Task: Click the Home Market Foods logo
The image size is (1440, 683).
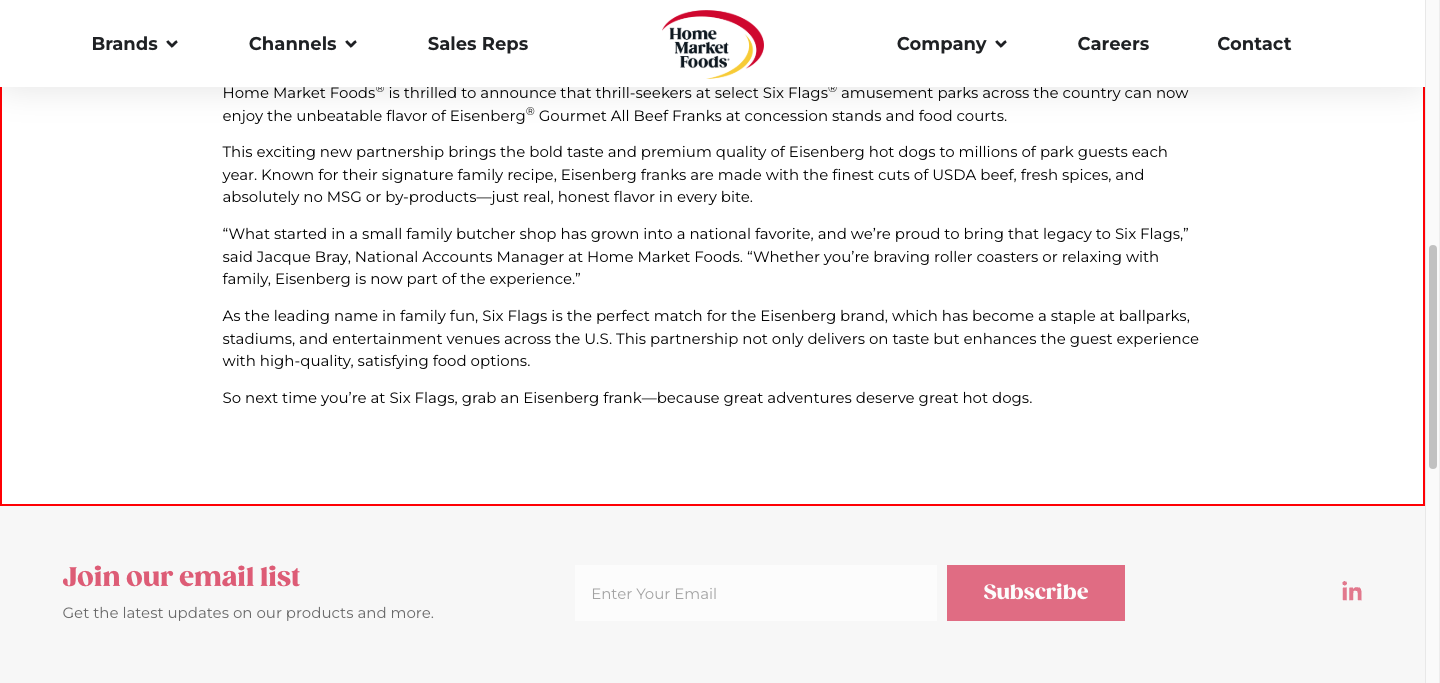Action: point(712,44)
